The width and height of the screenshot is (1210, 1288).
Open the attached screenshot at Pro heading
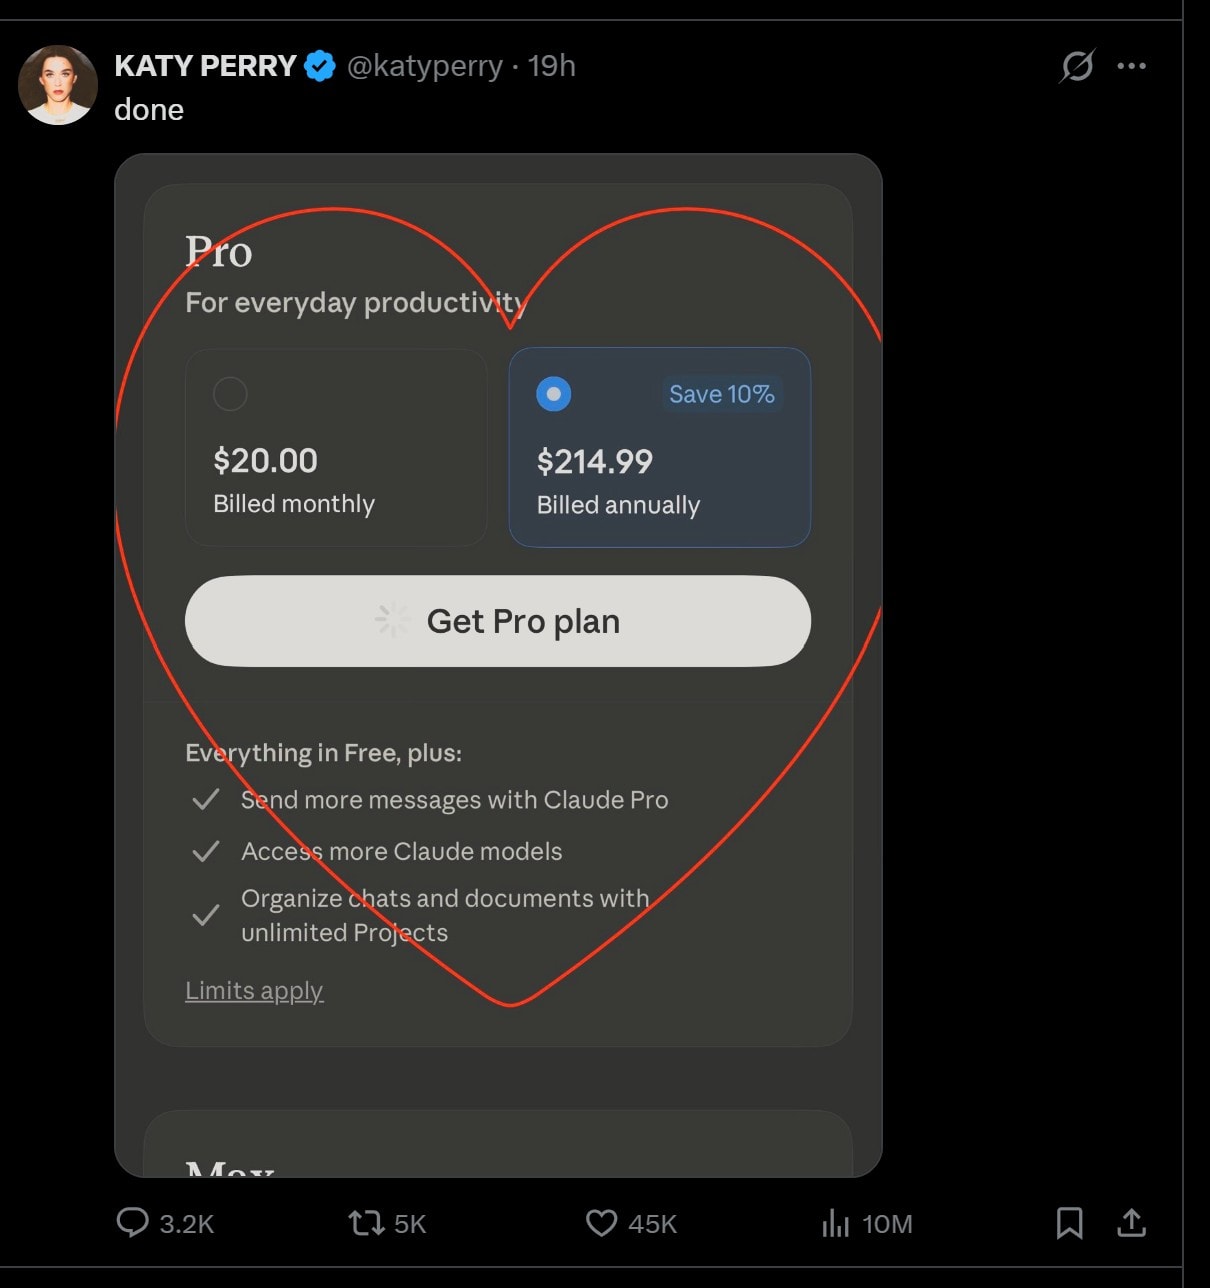point(219,252)
